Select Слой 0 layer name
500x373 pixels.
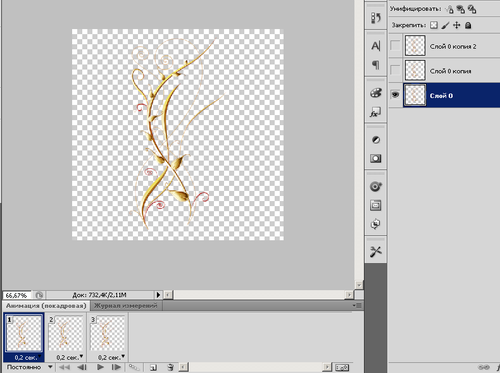(x=441, y=96)
